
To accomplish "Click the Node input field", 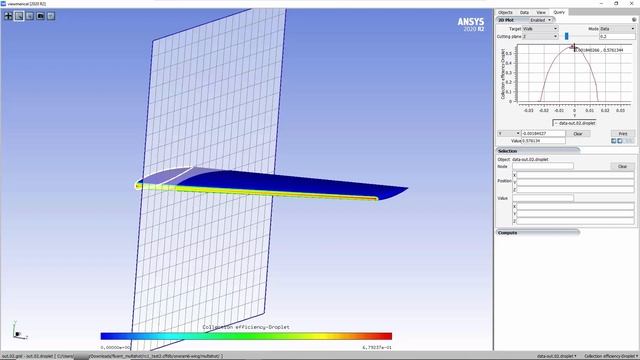I will [x=543, y=166].
